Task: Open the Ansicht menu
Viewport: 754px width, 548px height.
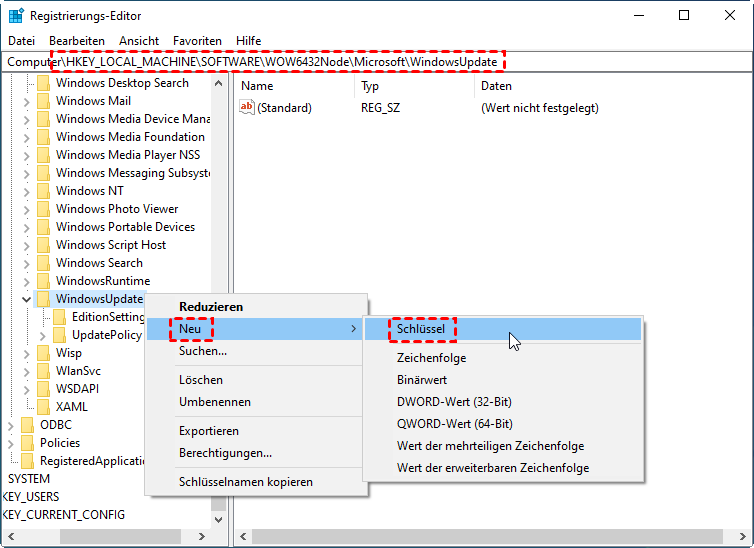Action: [139, 41]
